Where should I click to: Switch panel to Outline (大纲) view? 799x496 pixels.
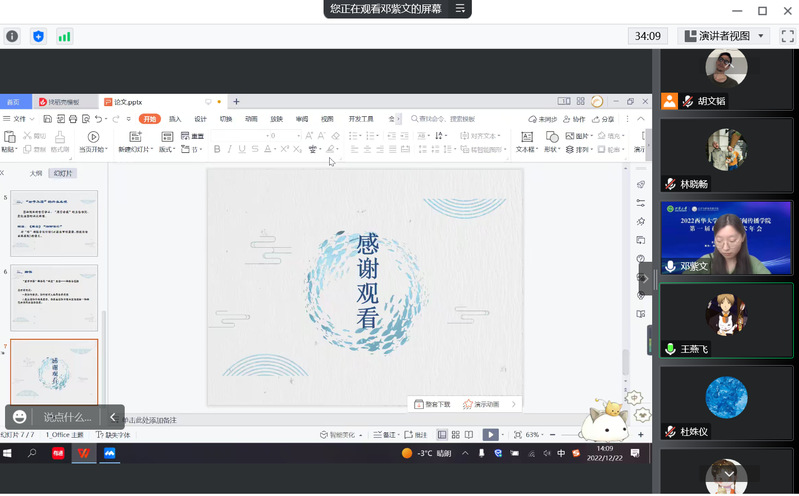coord(36,173)
